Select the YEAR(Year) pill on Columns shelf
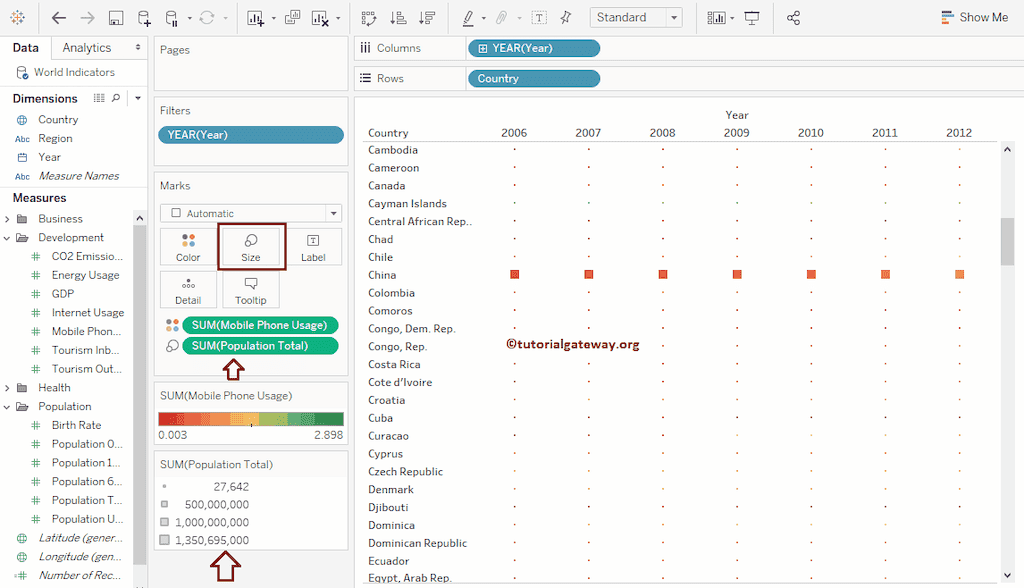Screen dimensions: 1024x588 click(x=533, y=48)
